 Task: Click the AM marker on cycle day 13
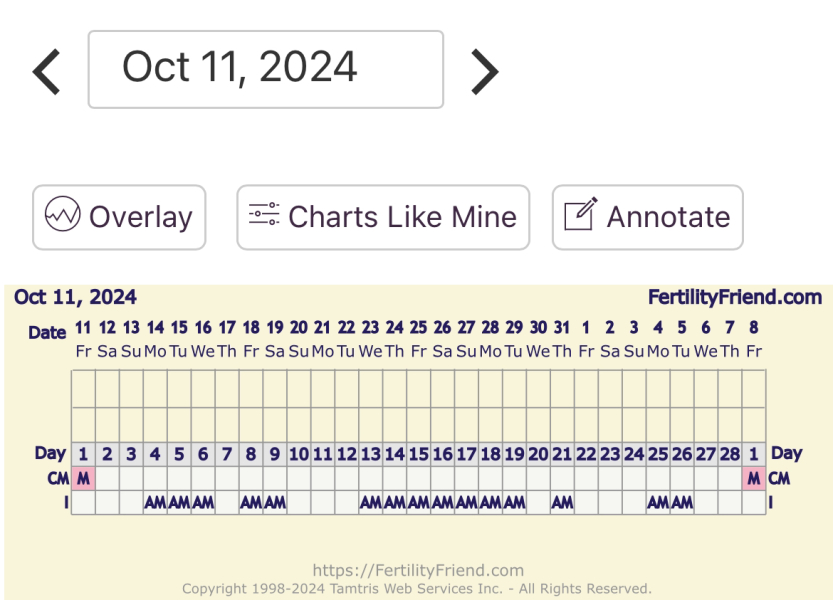point(371,502)
